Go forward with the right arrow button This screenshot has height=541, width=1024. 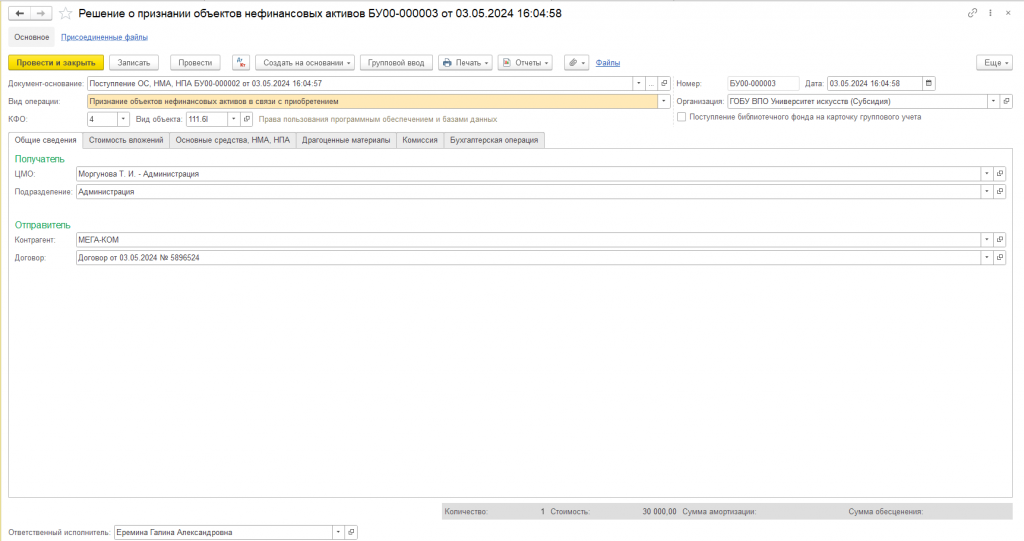[x=40, y=13]
